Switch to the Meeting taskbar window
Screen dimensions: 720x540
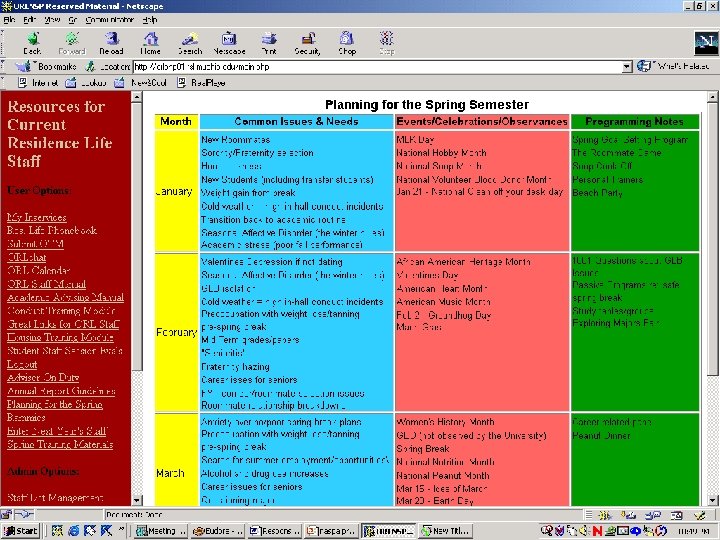coord(161,531)
